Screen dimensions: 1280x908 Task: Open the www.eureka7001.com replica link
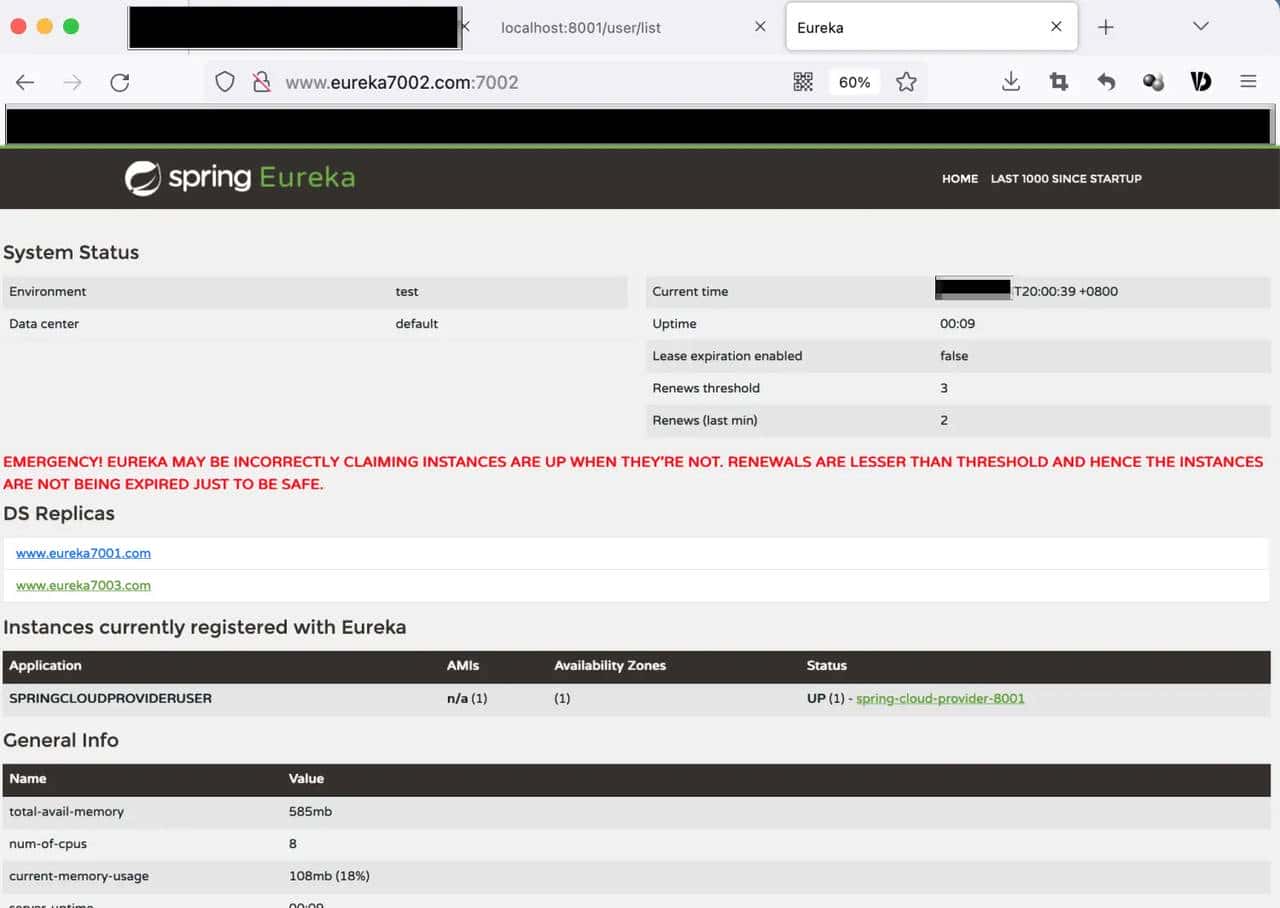tap(83, 553)
